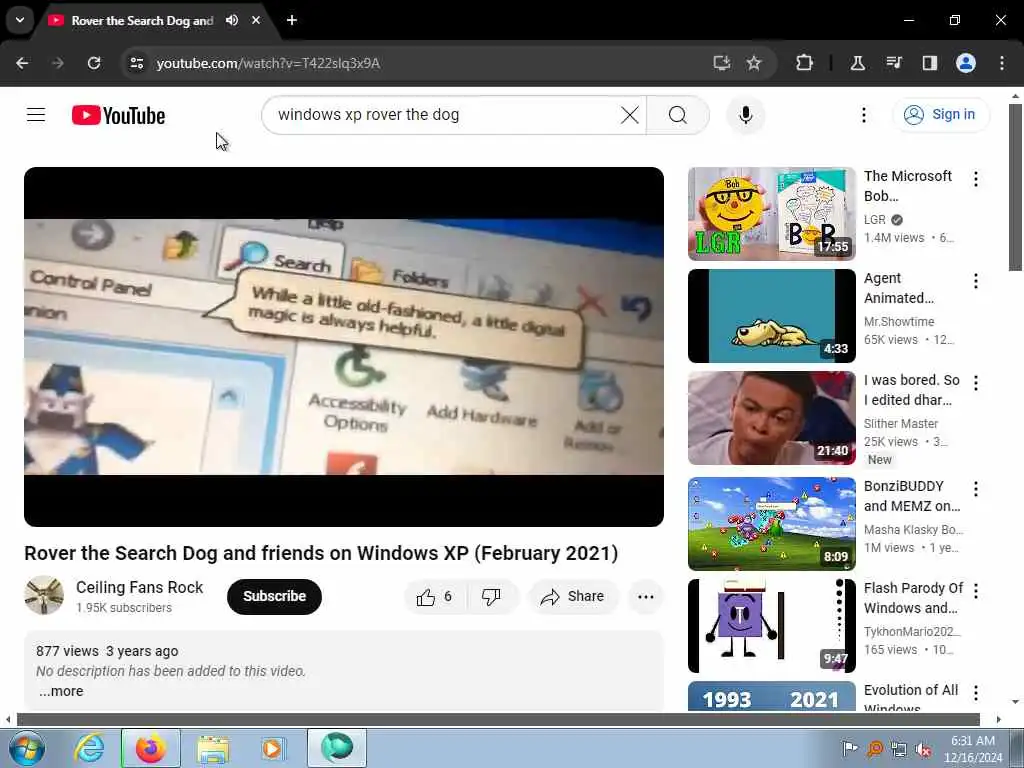This screenshot has height=768, width=1024.
Task: Open Chrome Labs flask icon
Action: pos(857,63)
